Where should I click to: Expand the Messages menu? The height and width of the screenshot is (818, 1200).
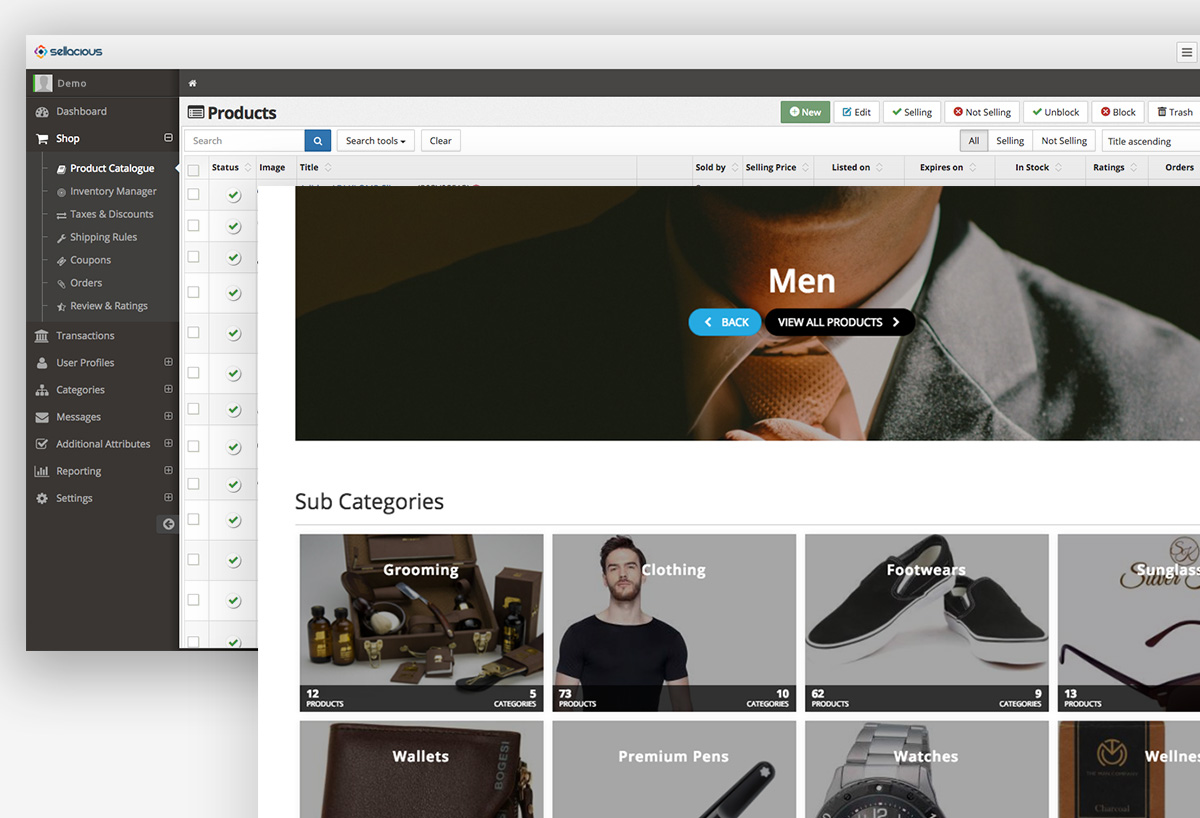tap(168, 416)
